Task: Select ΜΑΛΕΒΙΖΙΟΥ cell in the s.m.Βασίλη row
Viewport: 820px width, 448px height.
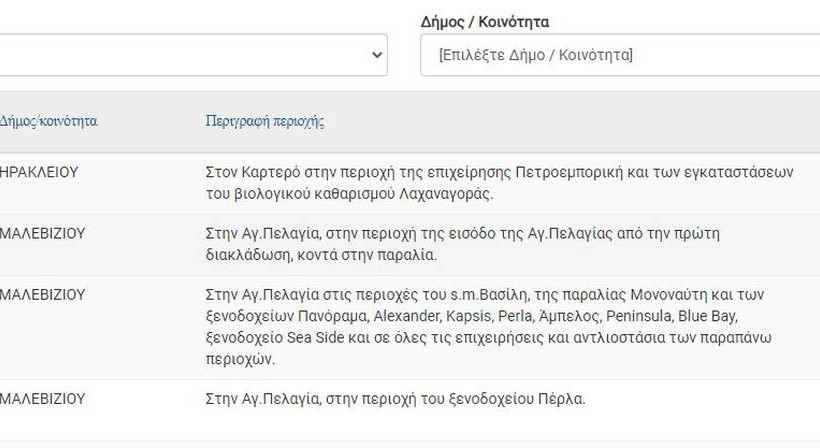Action: 43,294
